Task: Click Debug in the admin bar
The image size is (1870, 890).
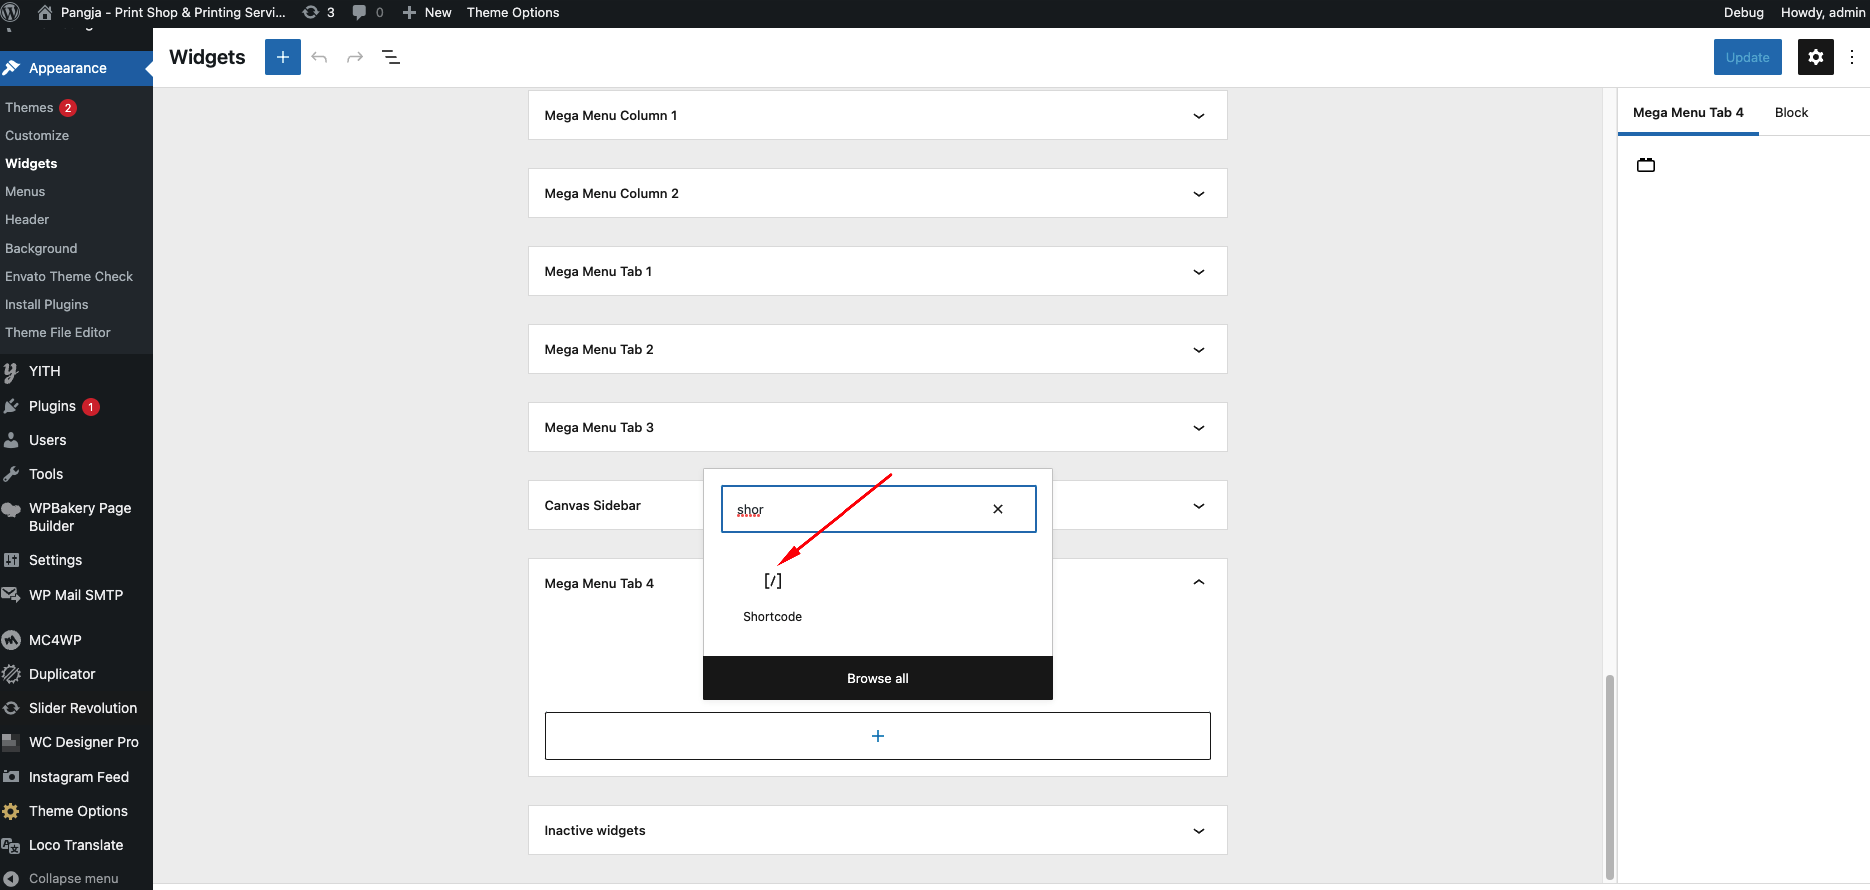Action: [1743, 12]
